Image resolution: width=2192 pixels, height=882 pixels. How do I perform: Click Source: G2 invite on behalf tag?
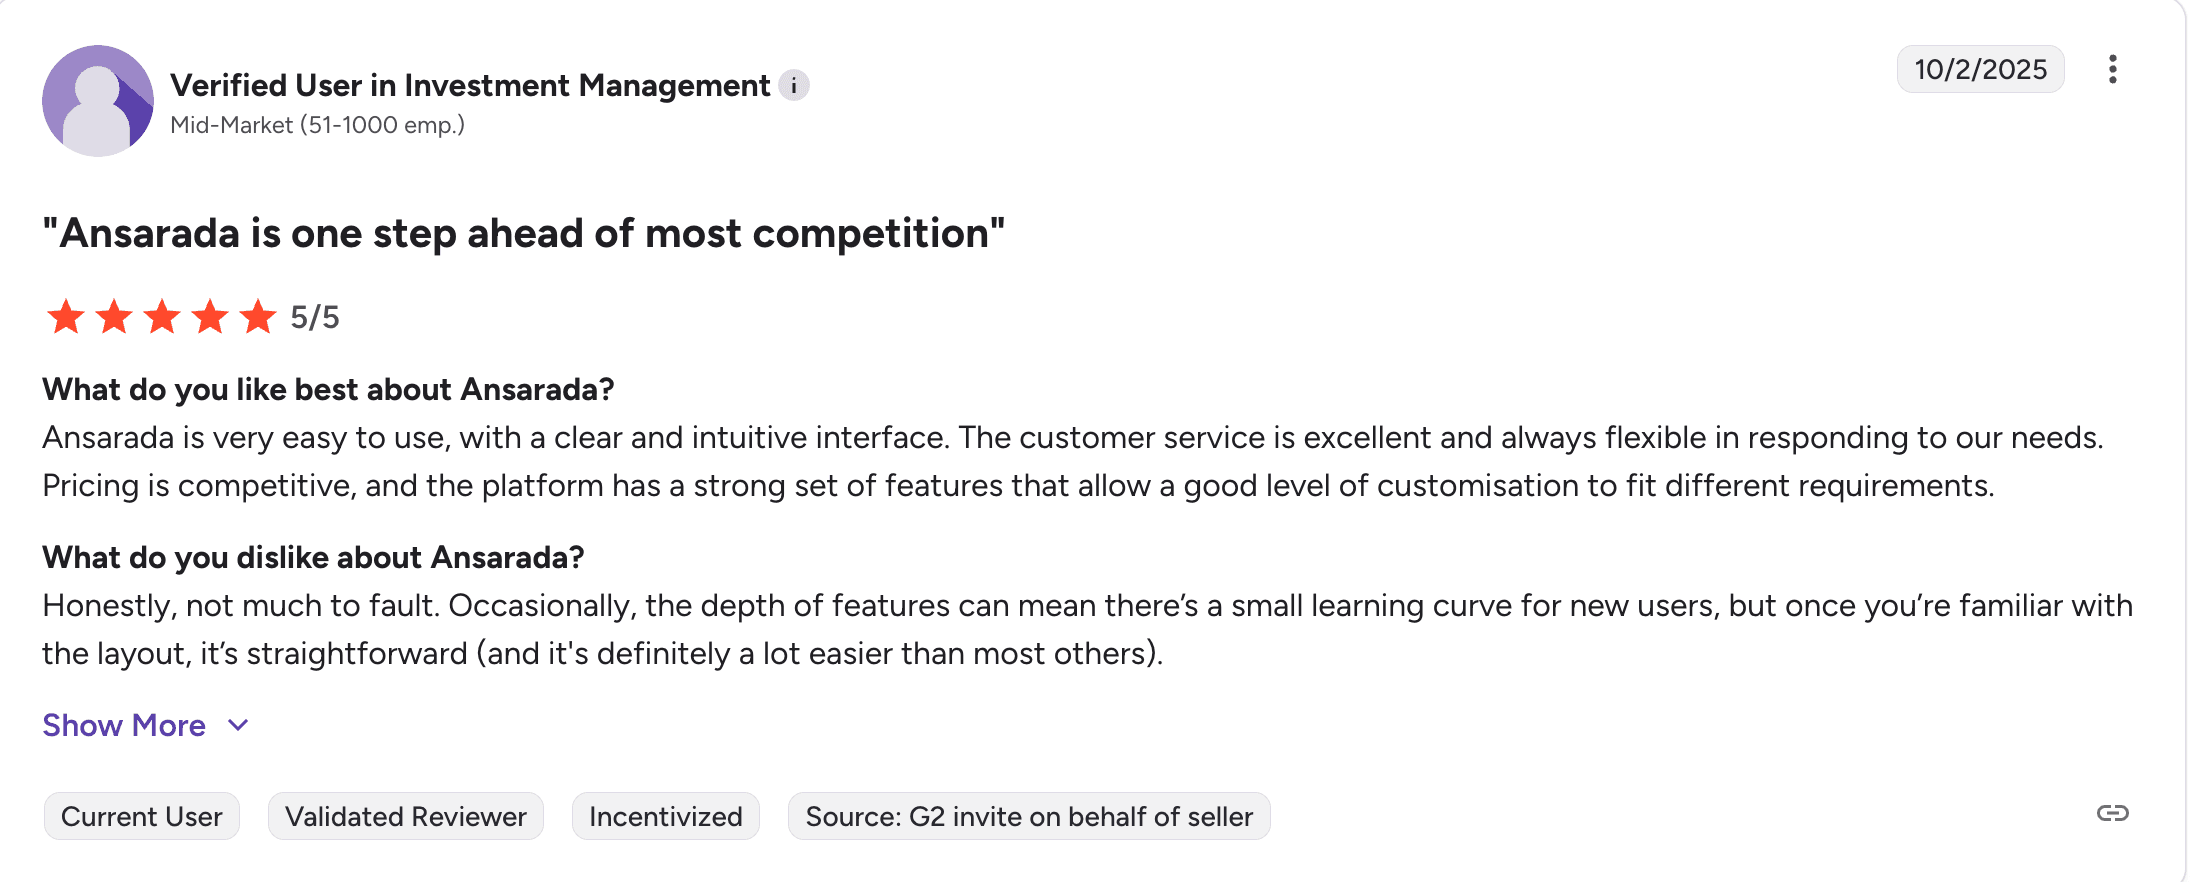point(1029,816)
